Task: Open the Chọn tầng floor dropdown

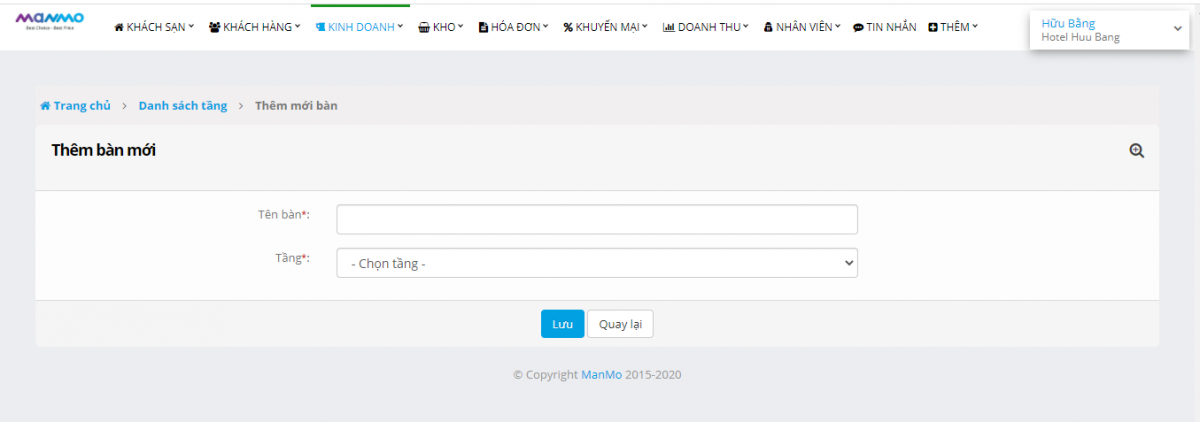Action: 597,263
